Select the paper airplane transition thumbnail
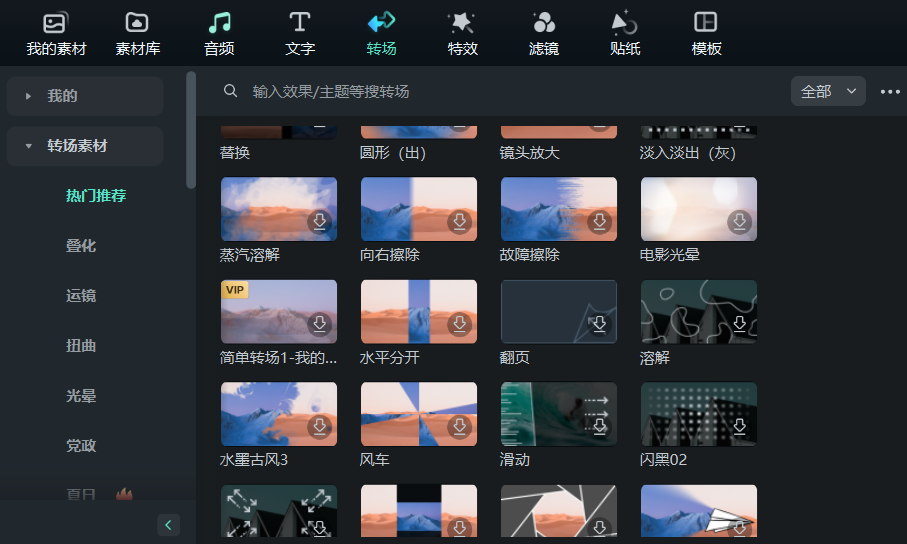 [x=699, y=511]
